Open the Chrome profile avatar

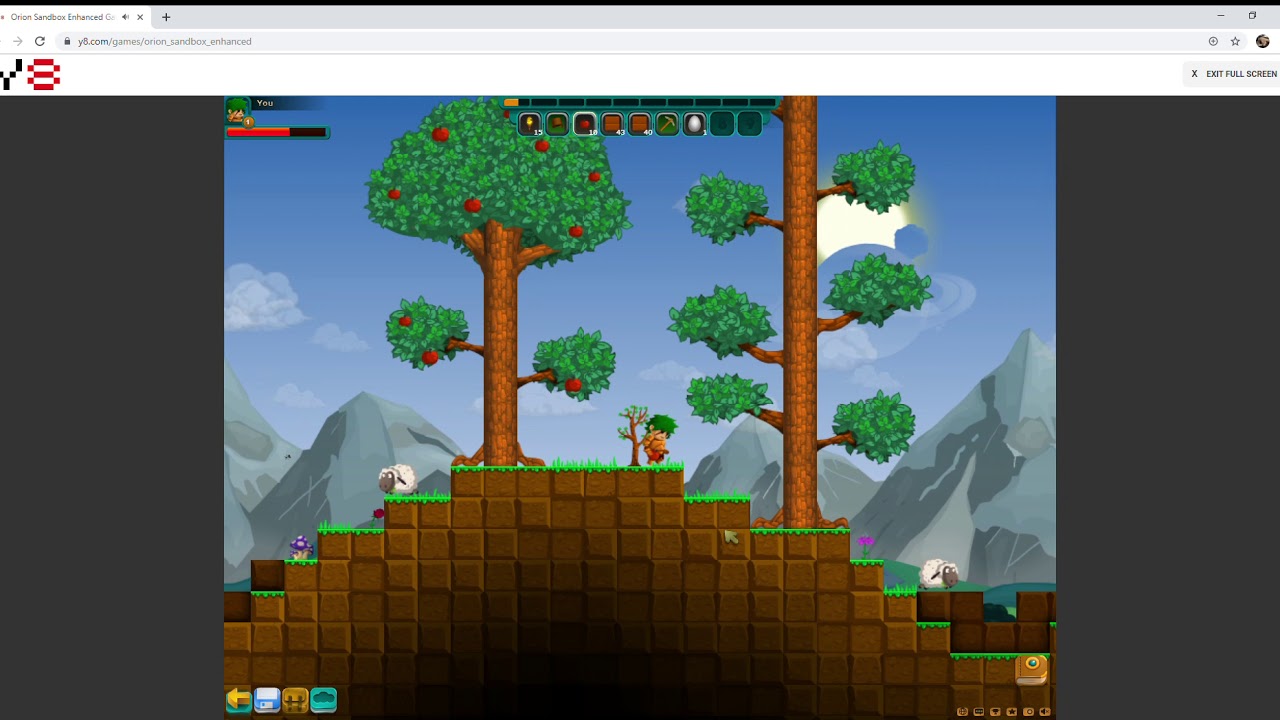point(1262,41)
